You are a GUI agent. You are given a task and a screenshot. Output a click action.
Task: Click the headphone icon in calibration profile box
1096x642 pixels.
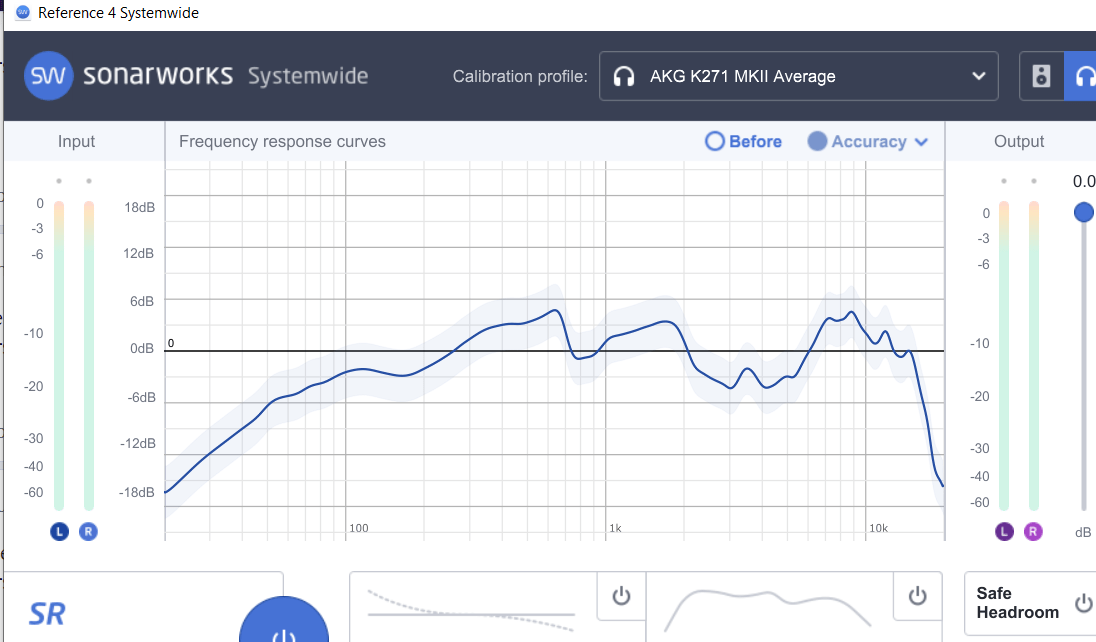click(623, 76)
